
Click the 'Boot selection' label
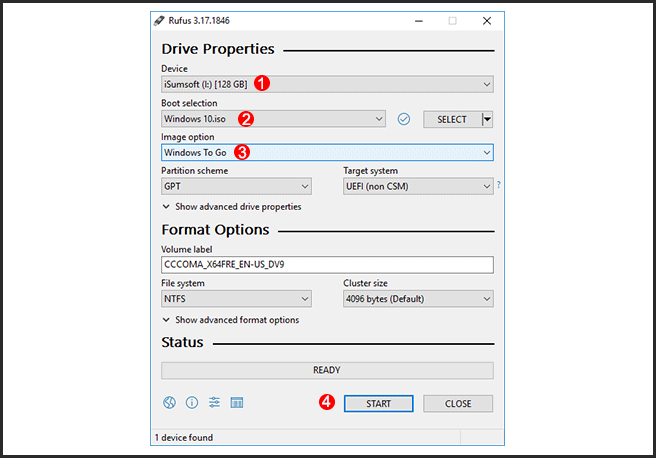[190, 103]
